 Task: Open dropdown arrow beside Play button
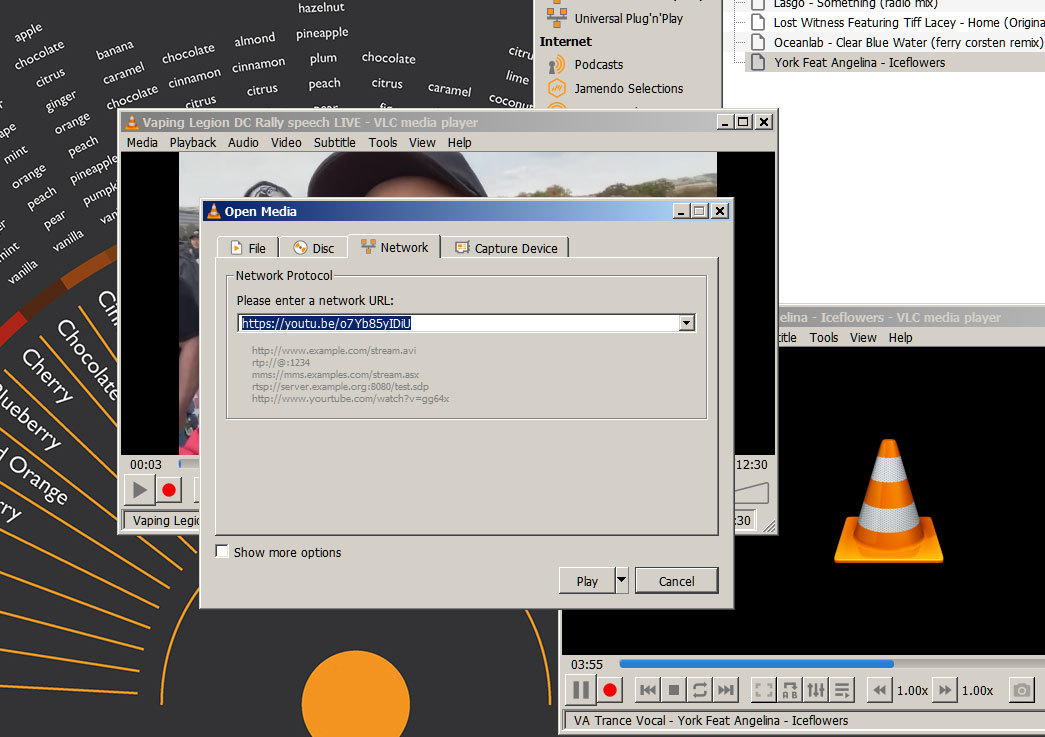621,580
